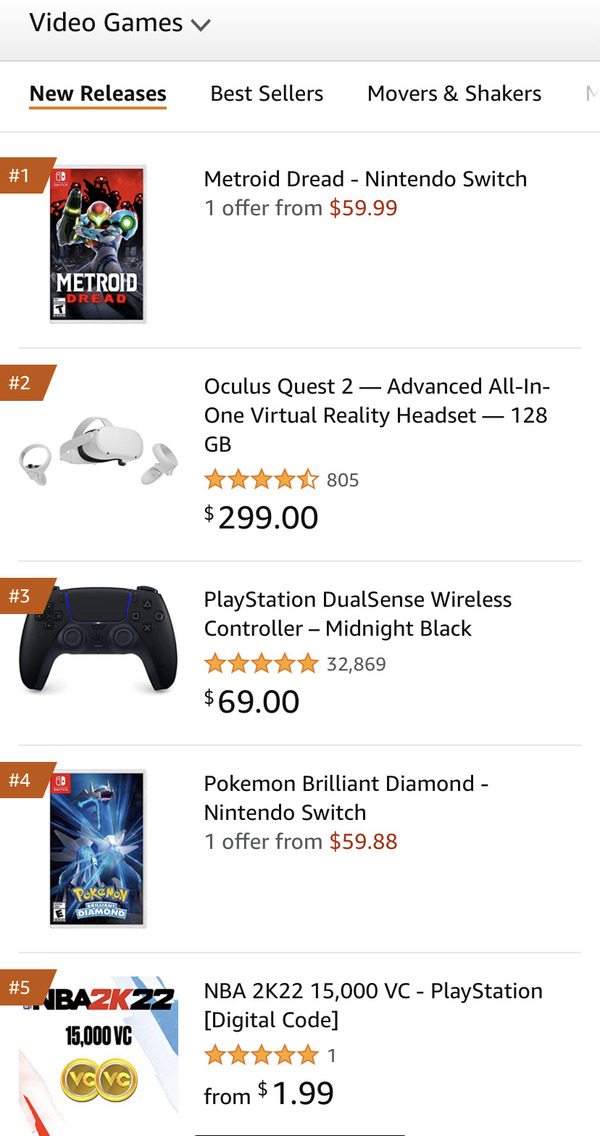Open the Metroid Dread - Nintendo Switch title

point(365,180)
